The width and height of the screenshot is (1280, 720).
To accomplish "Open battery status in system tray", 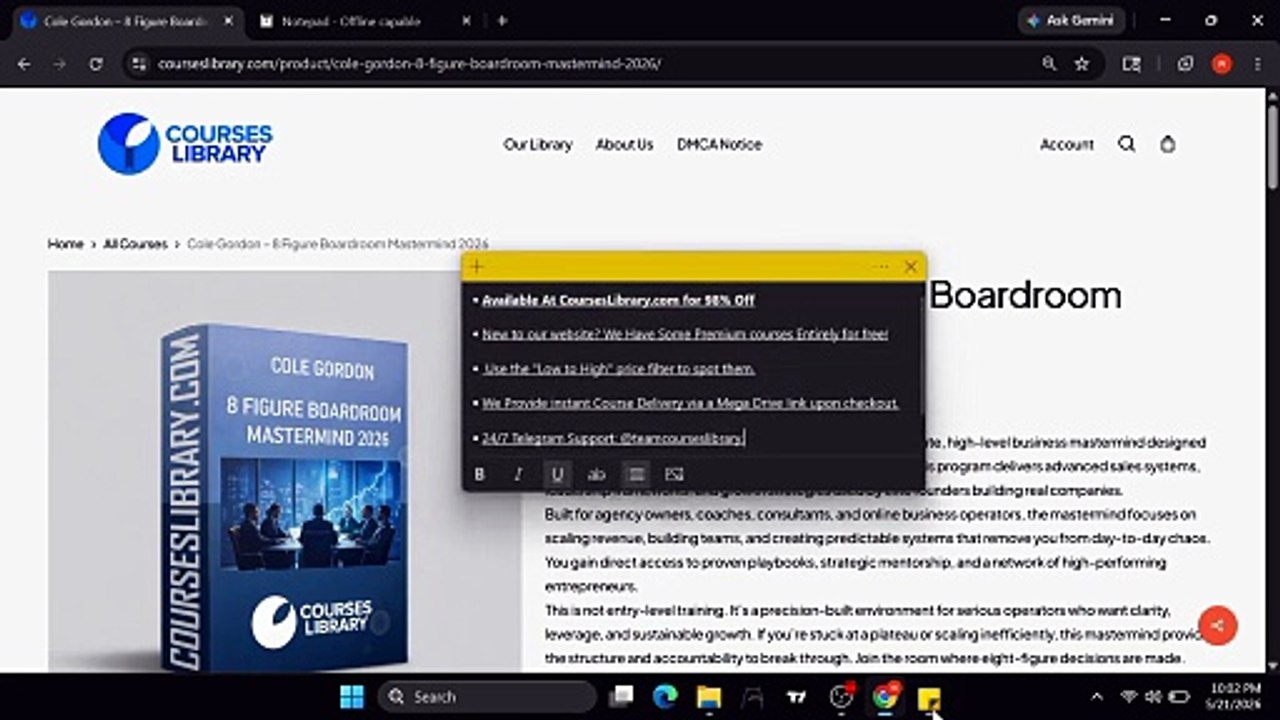I will click(1179, 696).
